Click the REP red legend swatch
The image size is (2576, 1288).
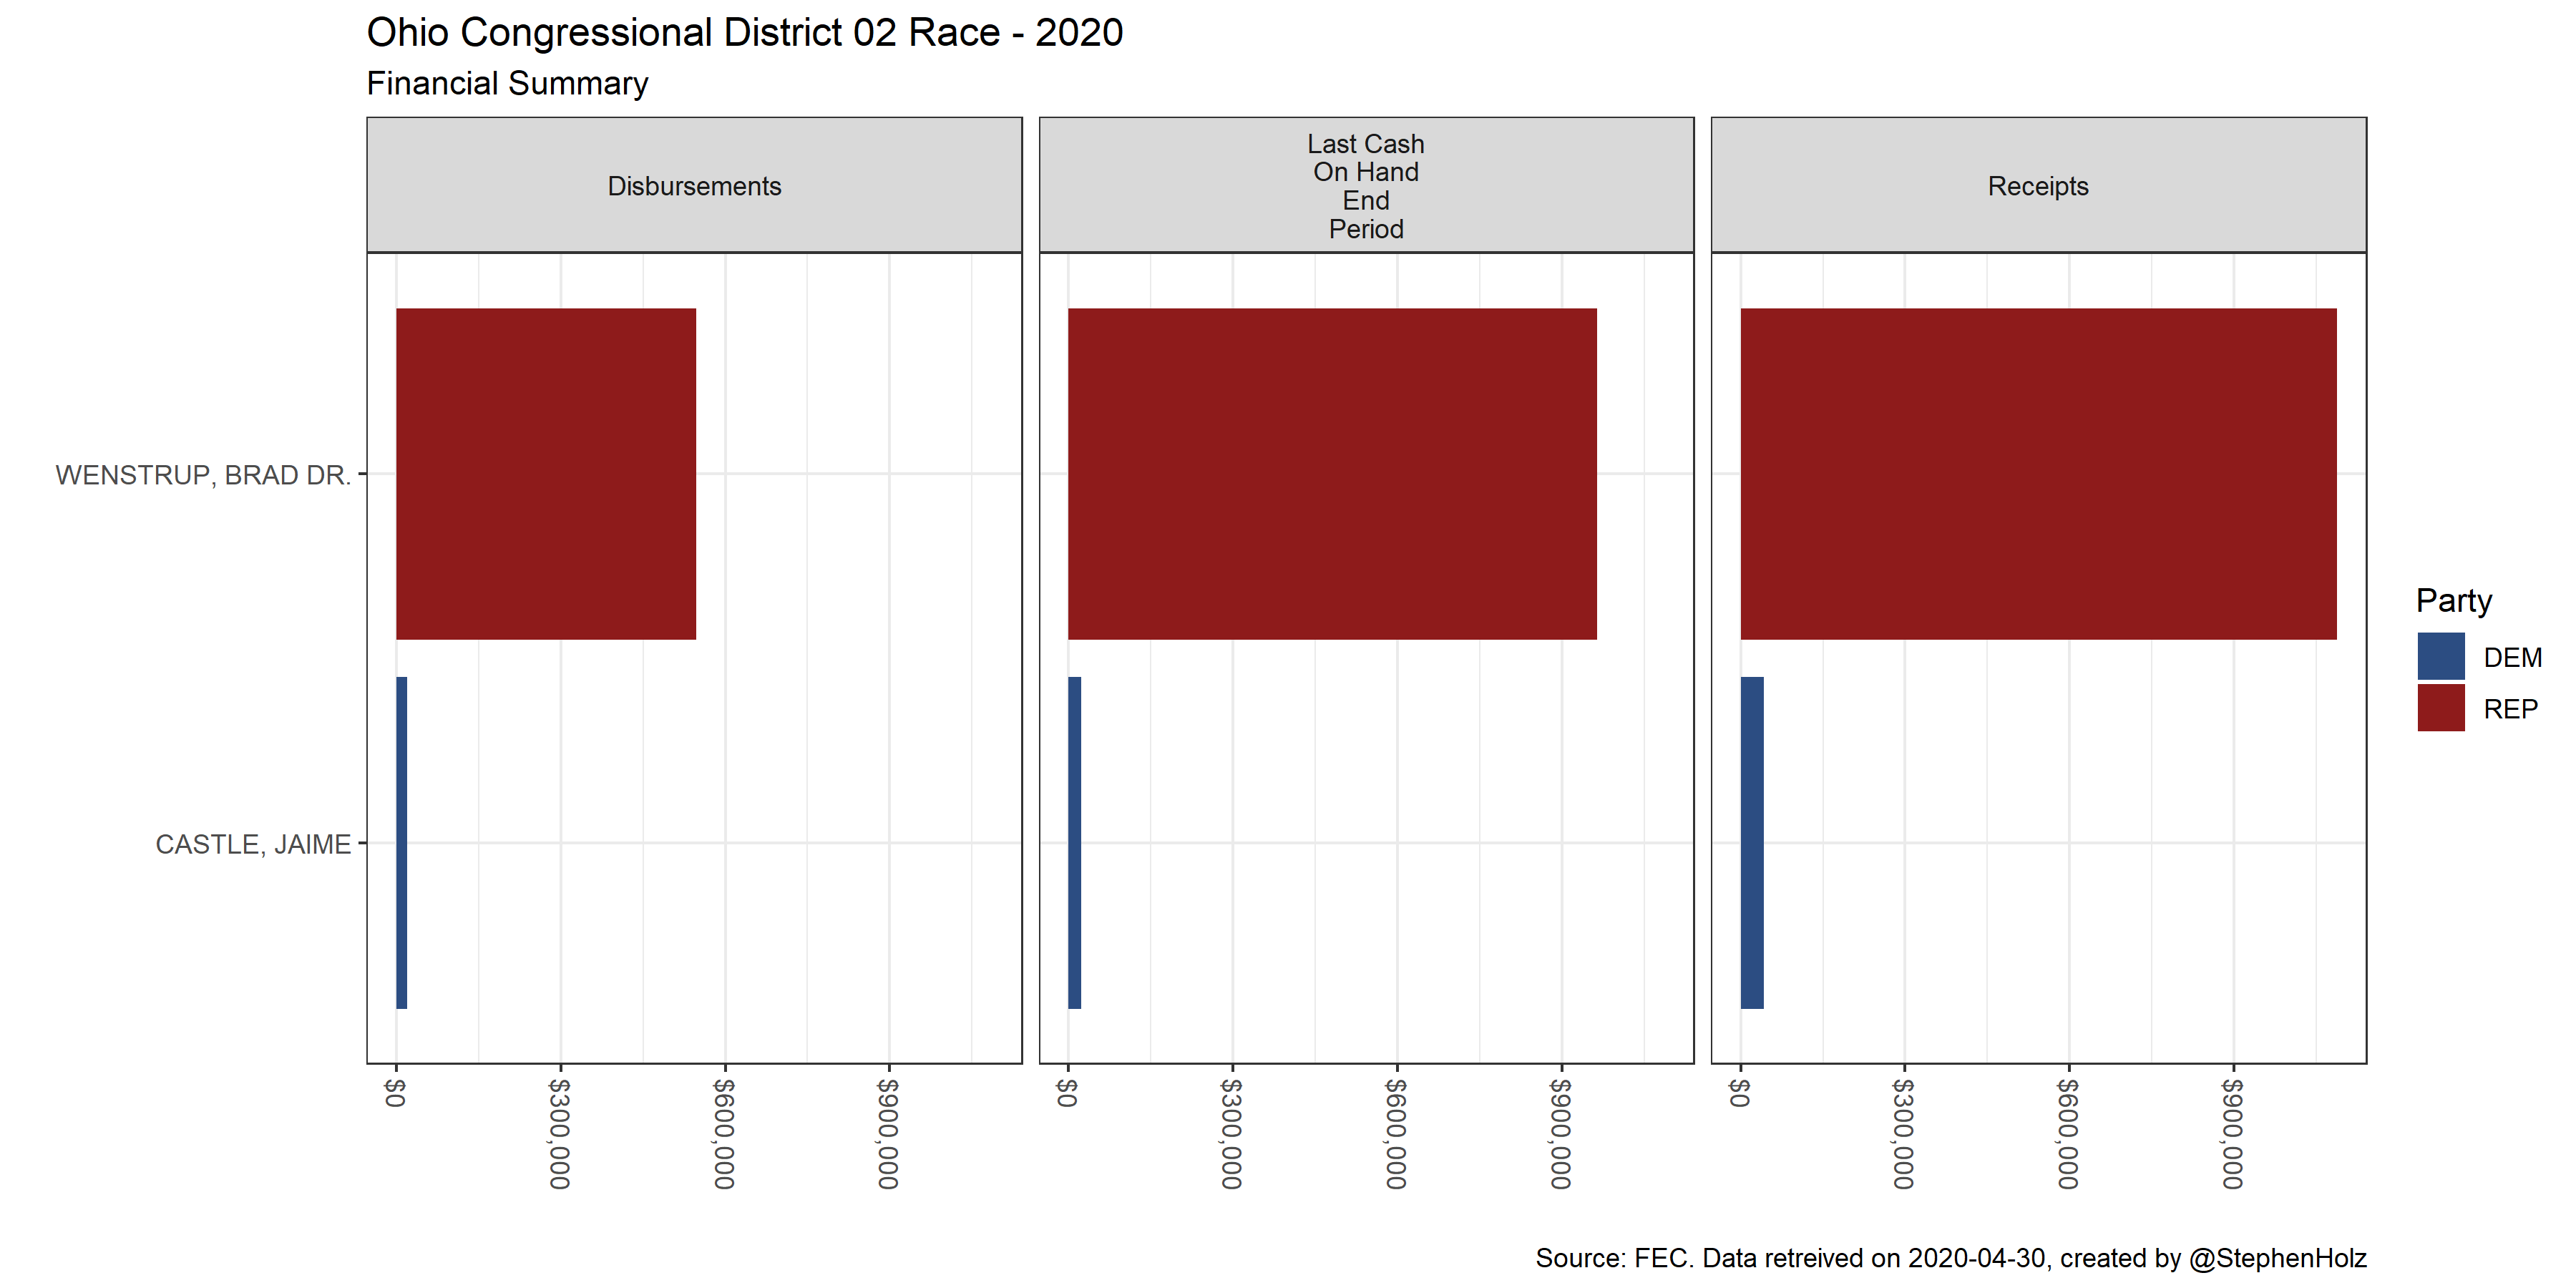[x=2440, y=708]
